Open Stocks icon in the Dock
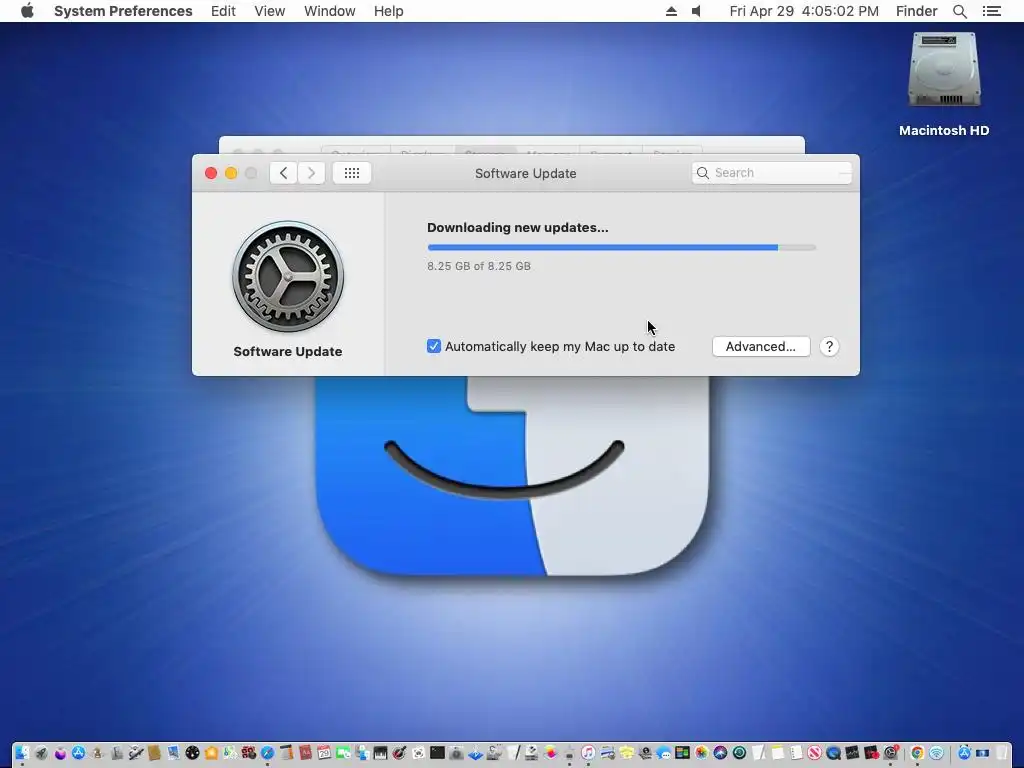The width and height of the screenshot is (1024, 768). (x=852, y=753)
